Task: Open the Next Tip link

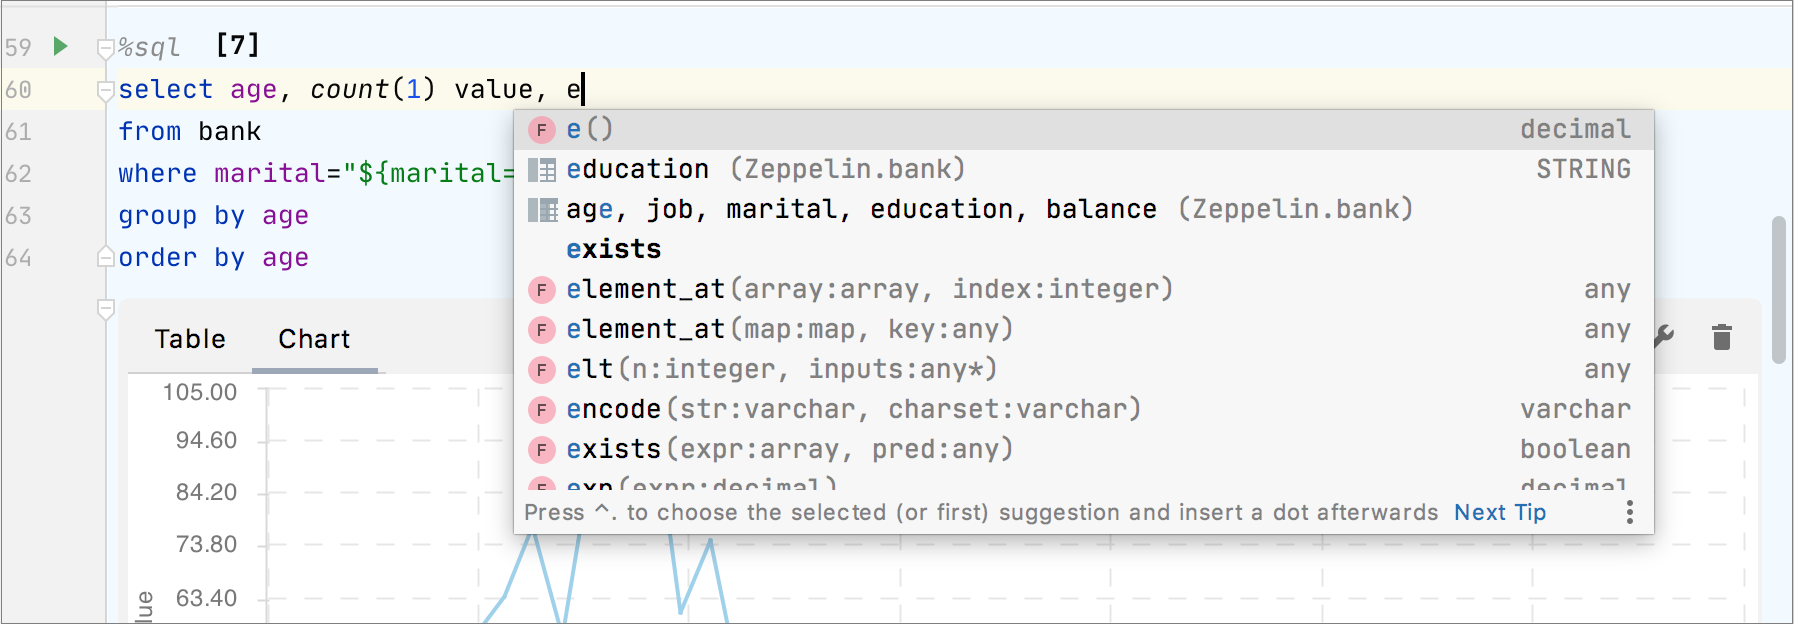Action: [x=1499, y=512]
